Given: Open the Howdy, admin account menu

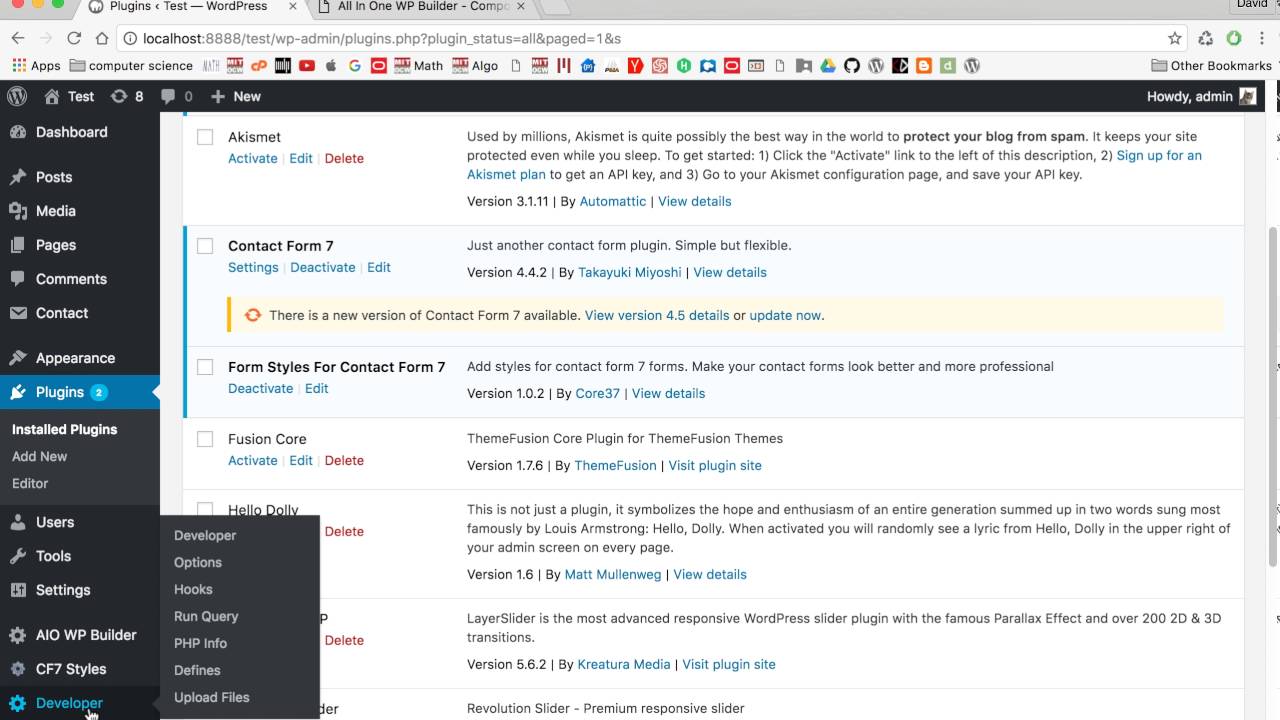Looking at the screenshot, I should [1201, 96].
